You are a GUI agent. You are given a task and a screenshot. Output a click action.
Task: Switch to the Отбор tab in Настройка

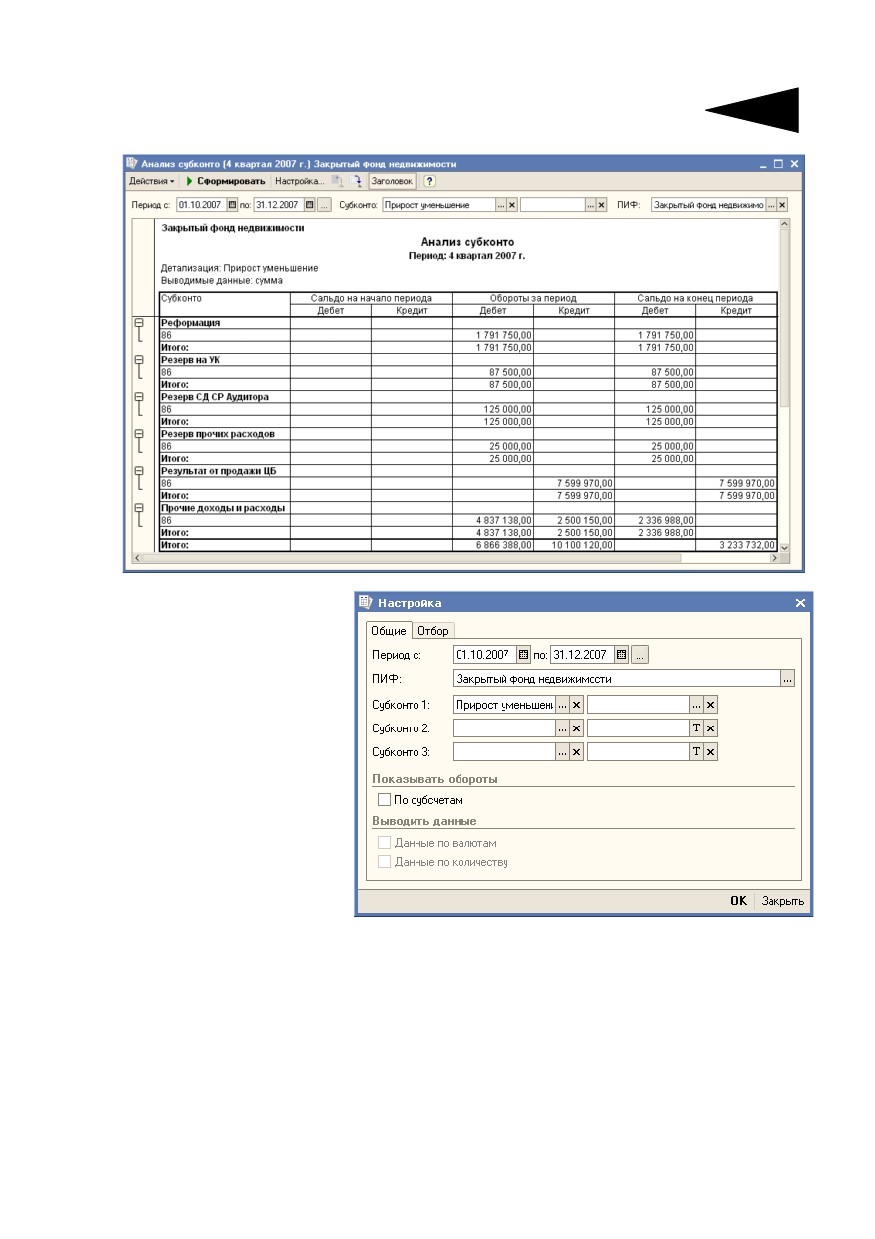coord(433,630)
